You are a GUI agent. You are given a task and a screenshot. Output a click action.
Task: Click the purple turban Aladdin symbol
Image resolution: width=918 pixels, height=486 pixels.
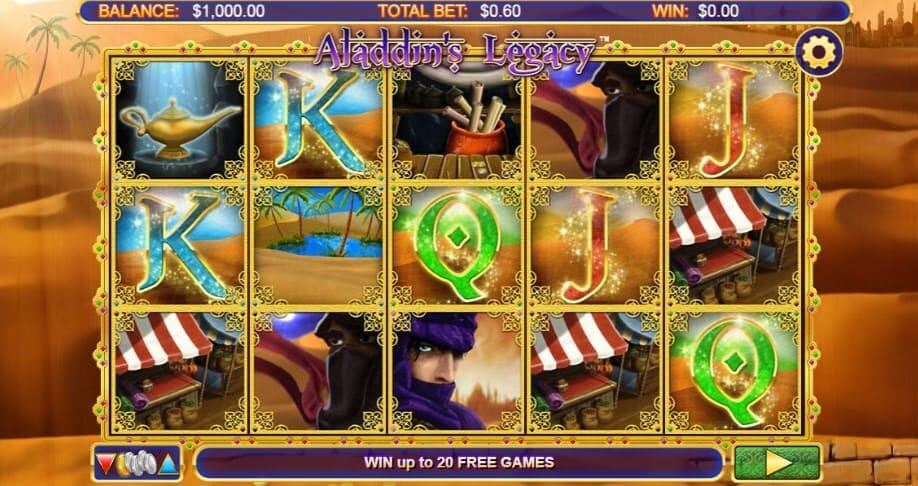tap(457, 371)
